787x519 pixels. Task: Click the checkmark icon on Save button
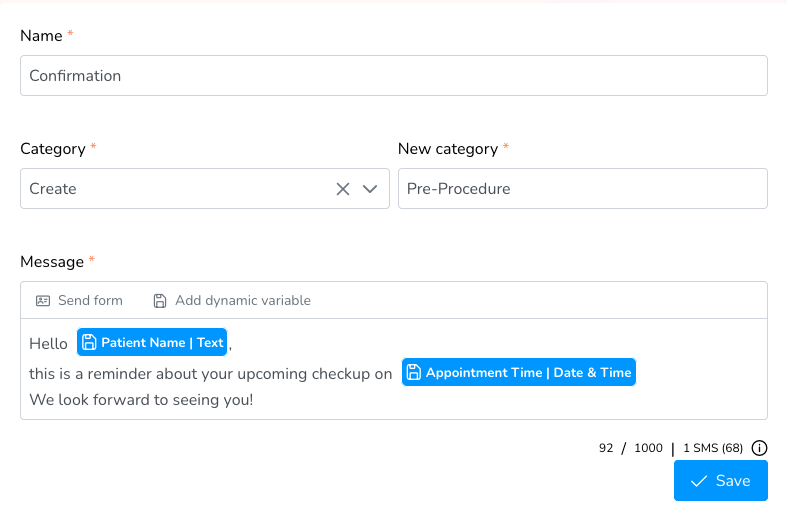coord(699,481)
